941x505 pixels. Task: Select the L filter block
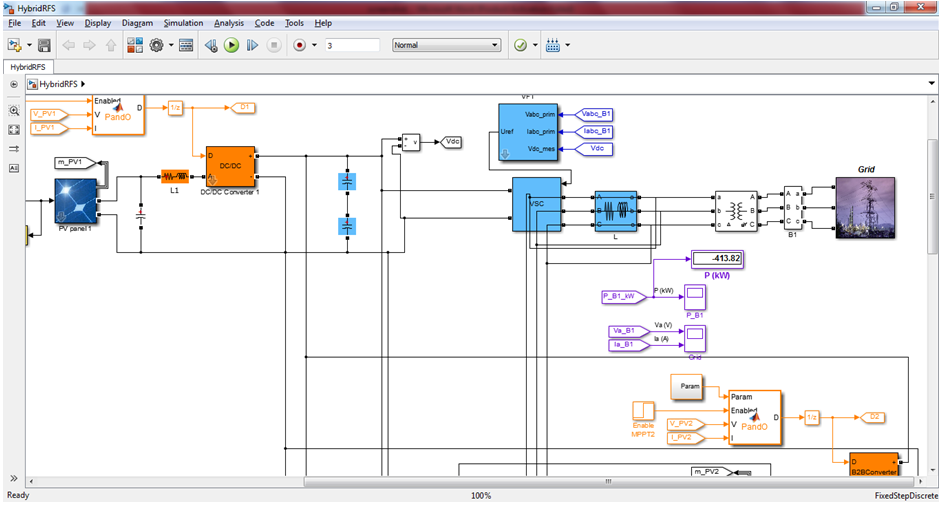(616, 211)
